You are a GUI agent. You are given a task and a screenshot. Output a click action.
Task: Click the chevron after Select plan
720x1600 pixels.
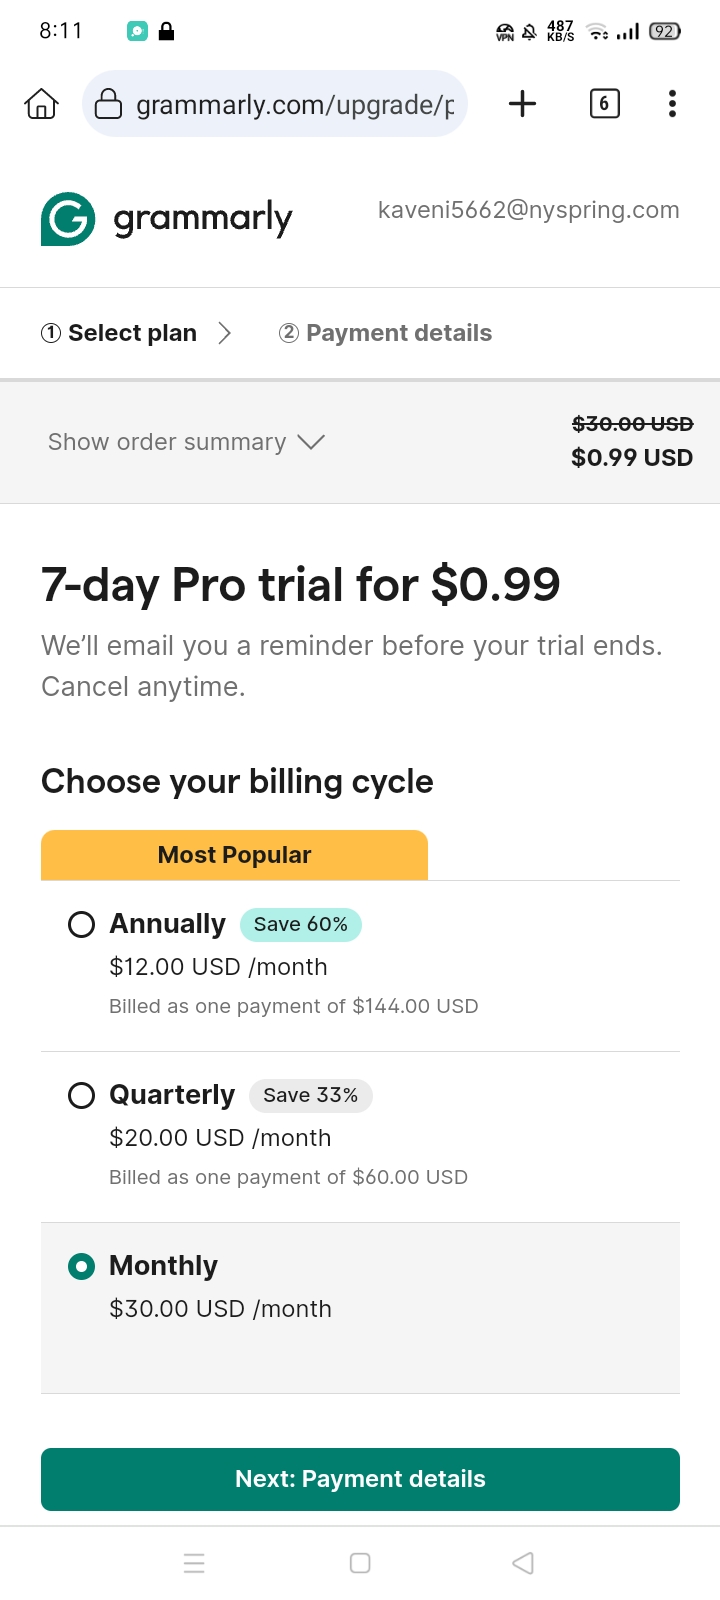[225, 333]
